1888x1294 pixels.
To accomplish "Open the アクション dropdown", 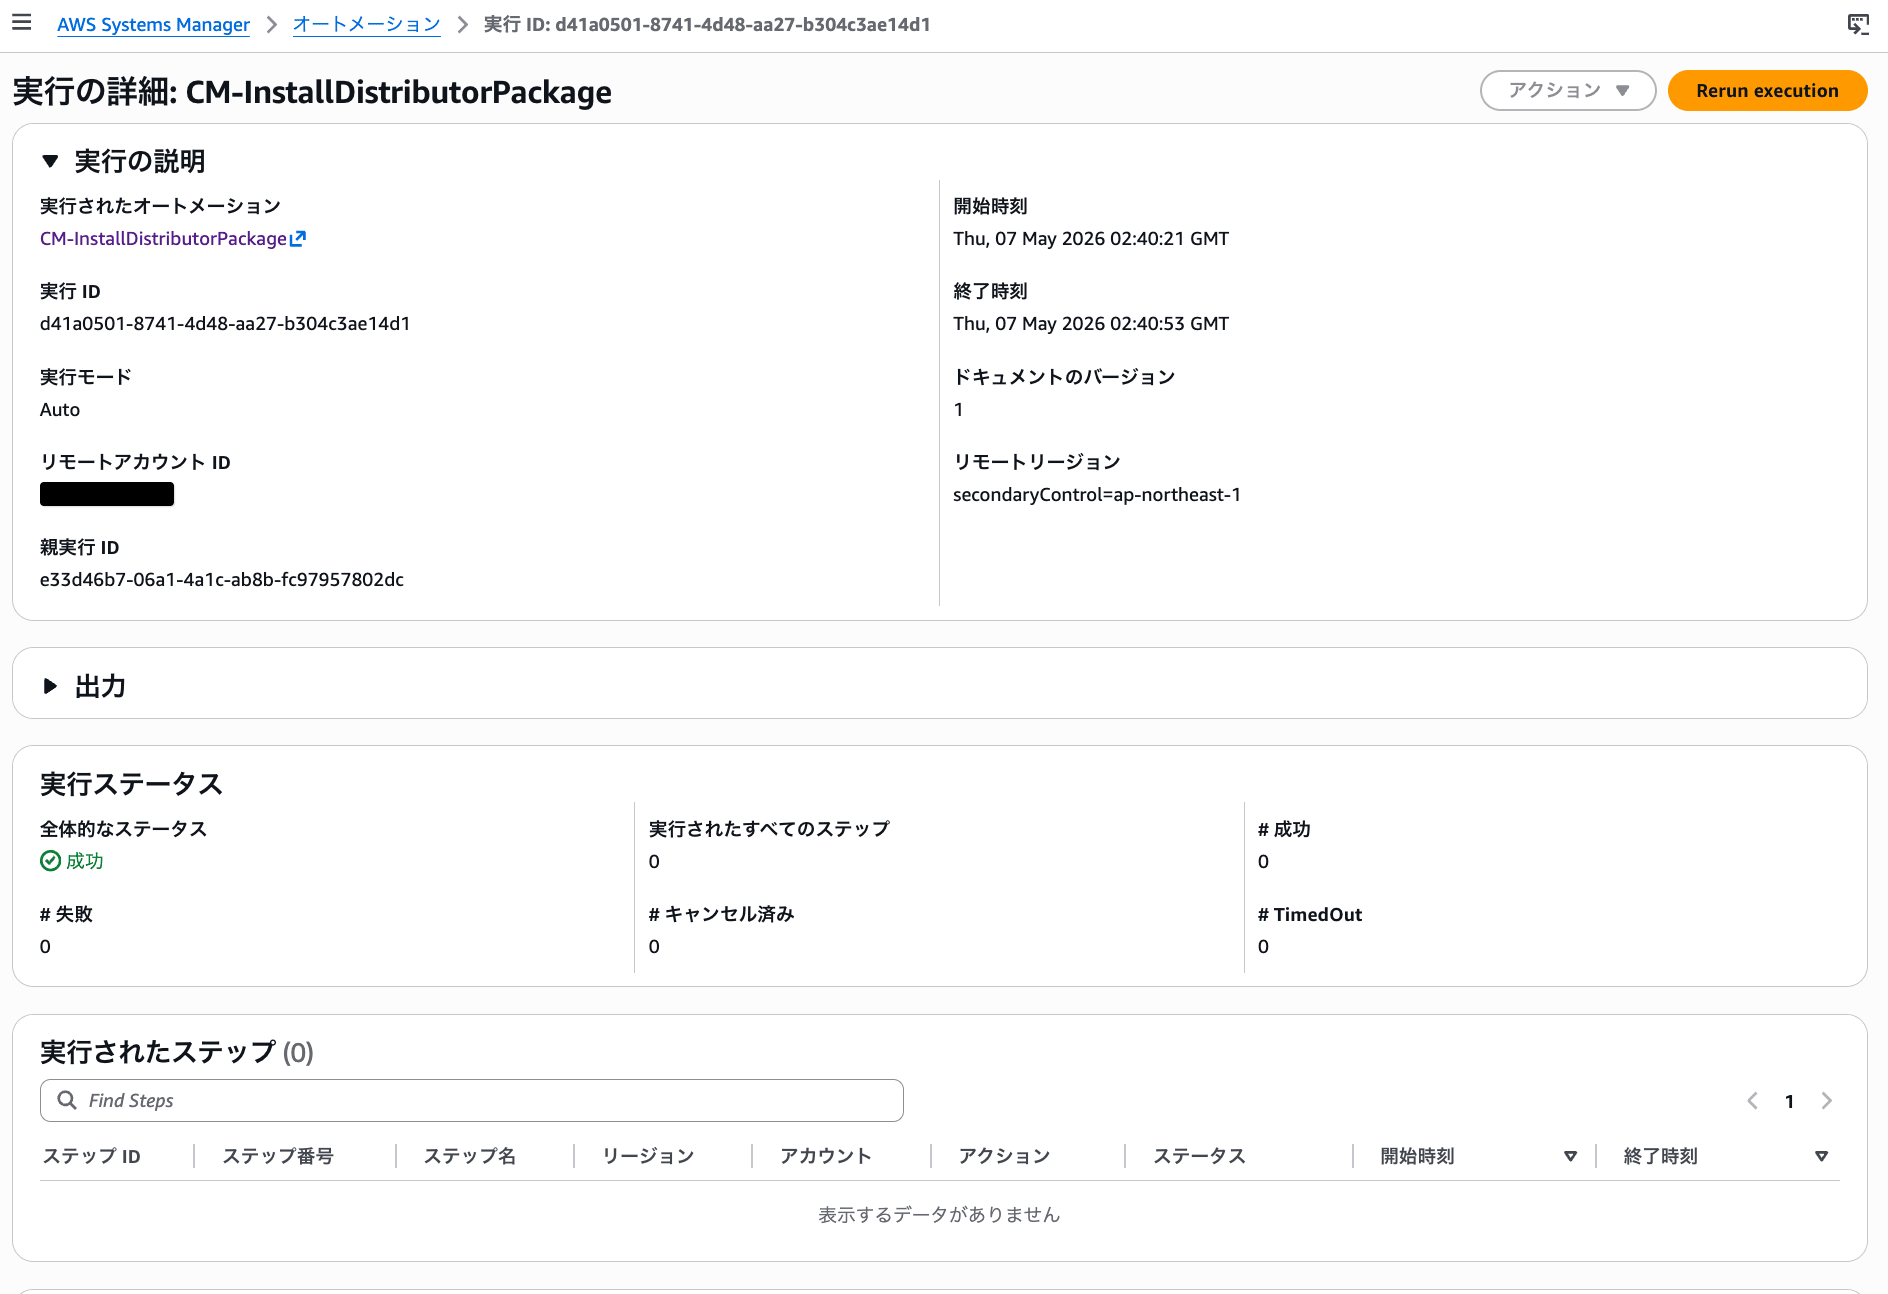I will (x=1568, y=91).
